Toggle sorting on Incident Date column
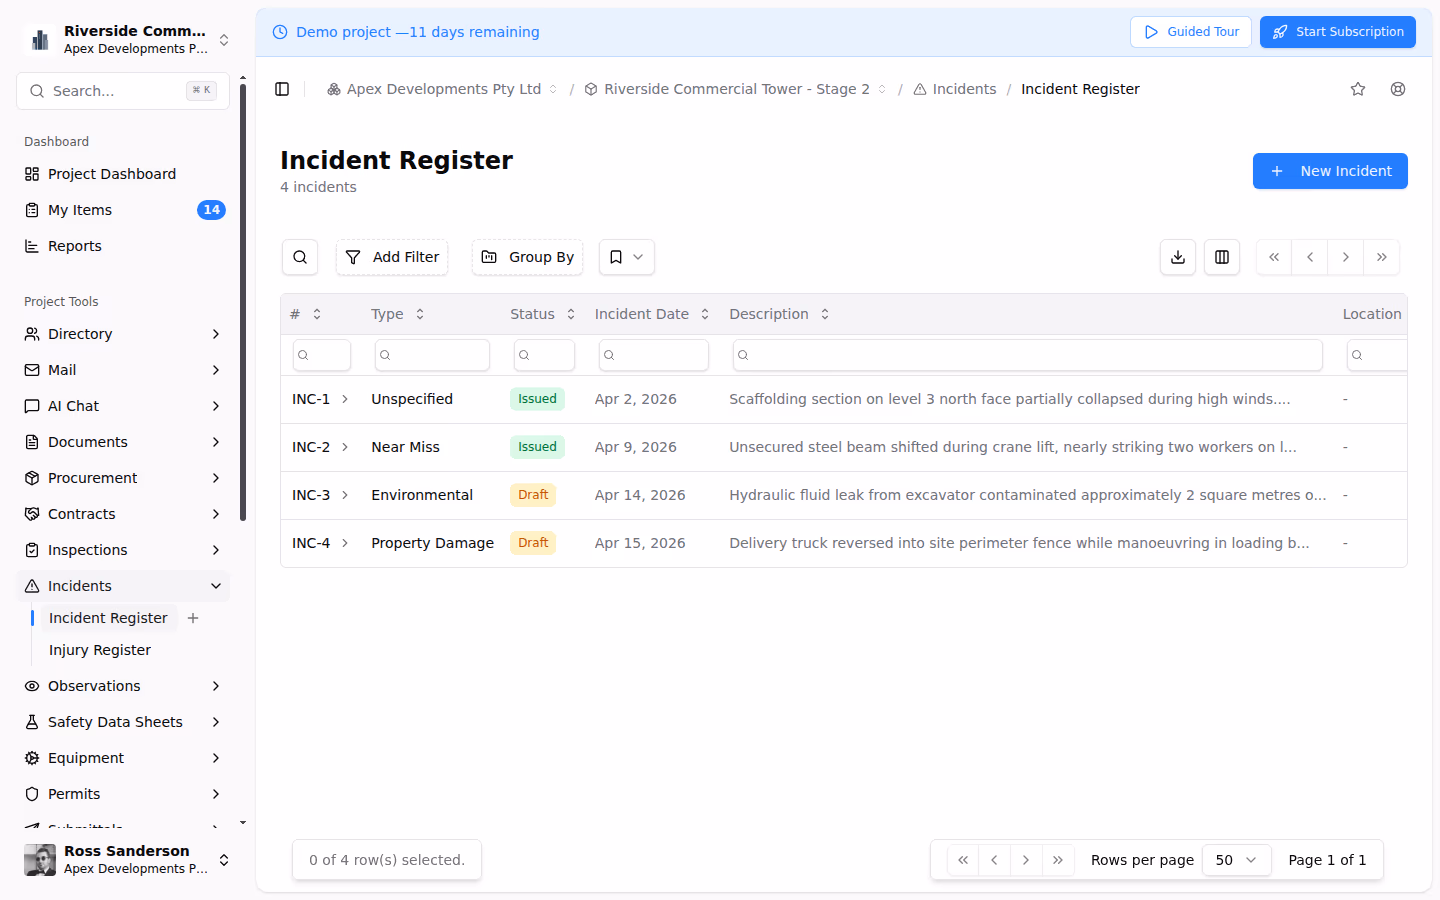Screen dimensions: 1440x900 click(x=705, y=313)
